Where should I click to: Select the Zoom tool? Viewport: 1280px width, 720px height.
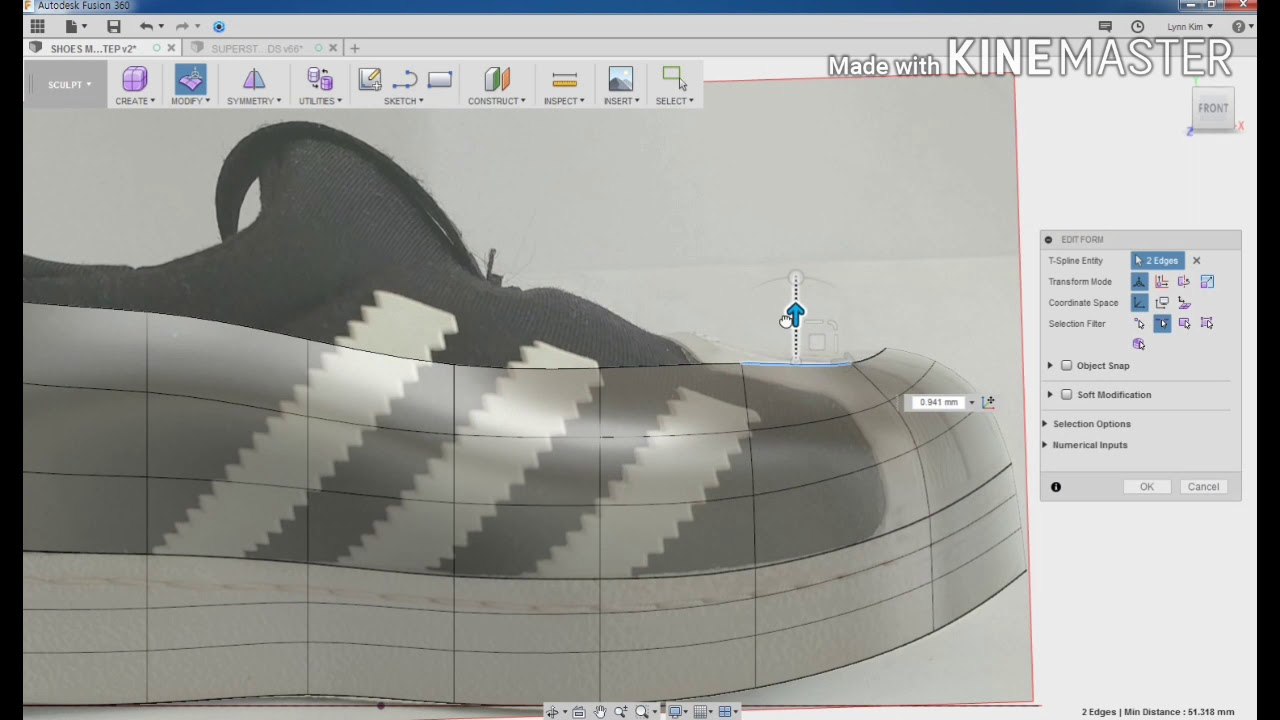tap(621, 712)
